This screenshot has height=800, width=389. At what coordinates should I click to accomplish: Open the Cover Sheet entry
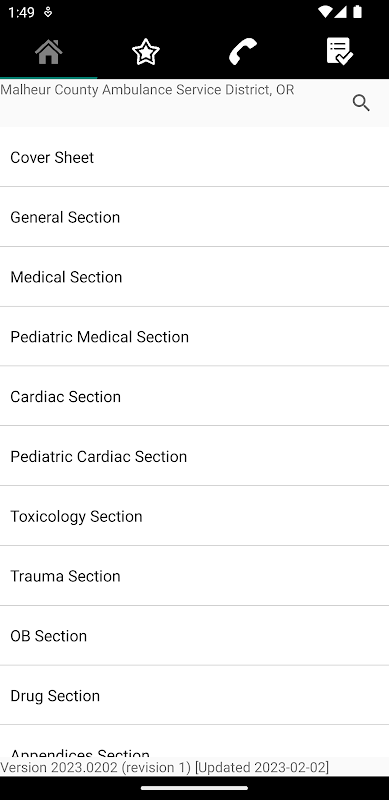coord(194,157)
